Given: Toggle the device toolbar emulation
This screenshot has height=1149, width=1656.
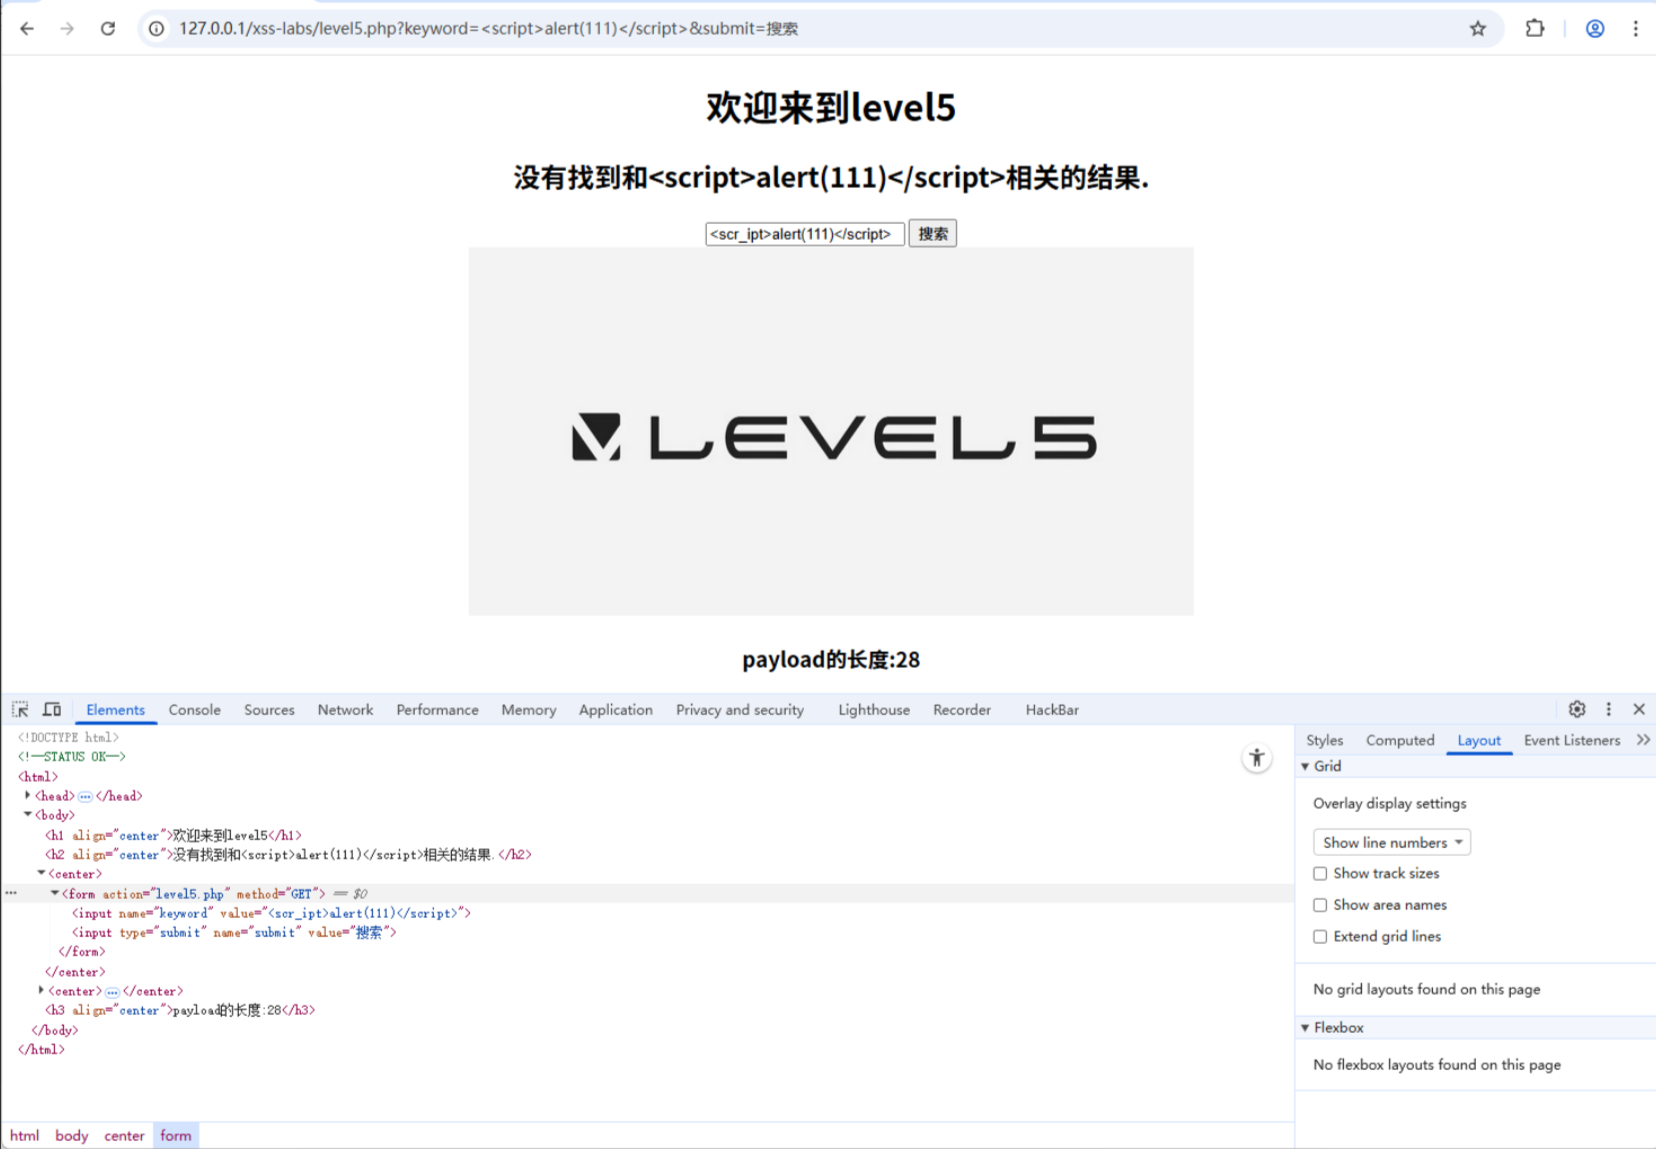Looking at the screenshot, I should click(52, 709).
